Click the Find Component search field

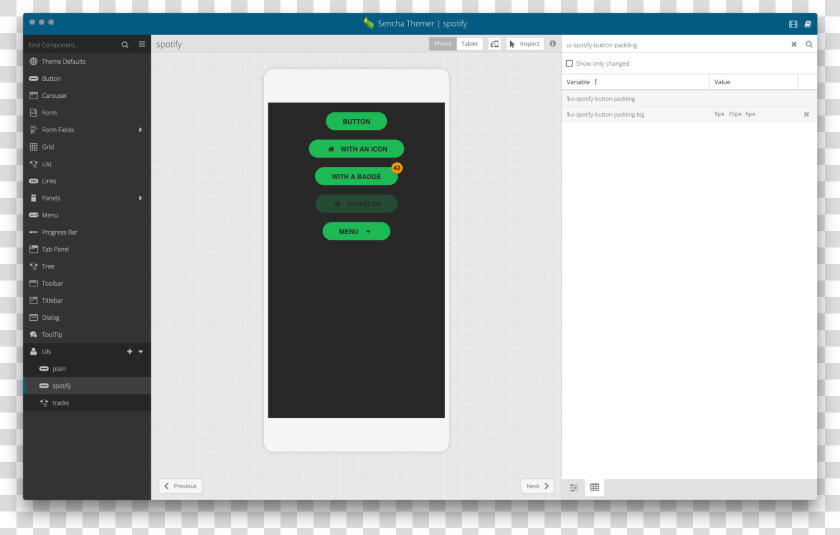point(72,45)
